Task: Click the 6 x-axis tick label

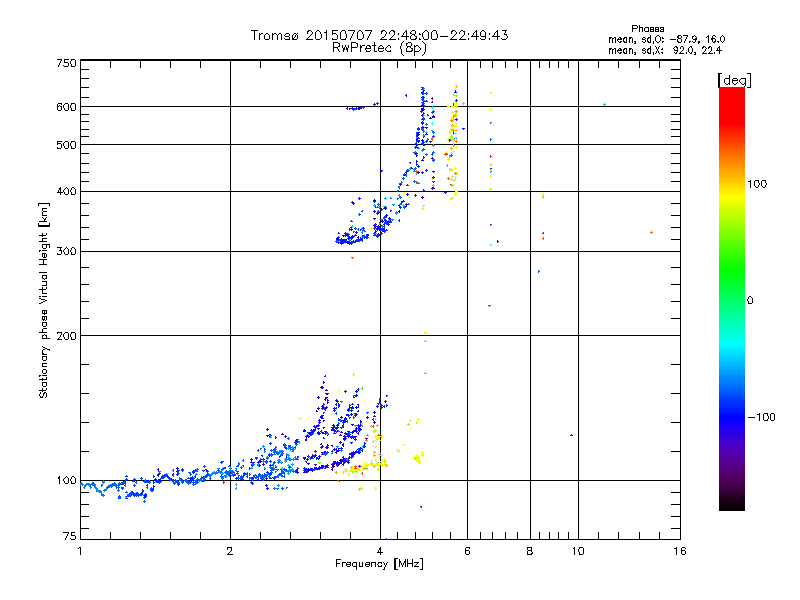Action: 467,551
